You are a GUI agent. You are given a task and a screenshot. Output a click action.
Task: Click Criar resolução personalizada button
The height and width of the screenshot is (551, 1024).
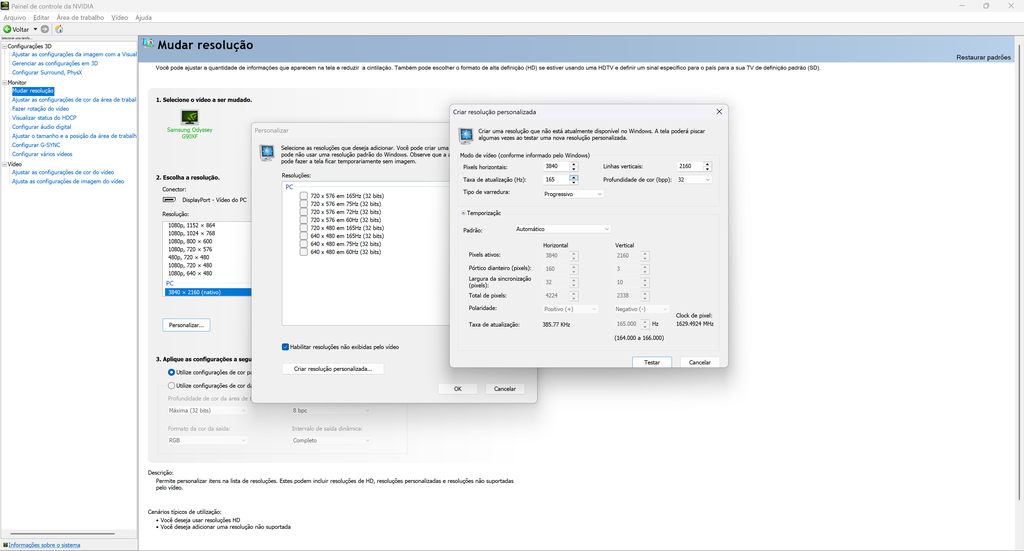[x=332, y=369]
